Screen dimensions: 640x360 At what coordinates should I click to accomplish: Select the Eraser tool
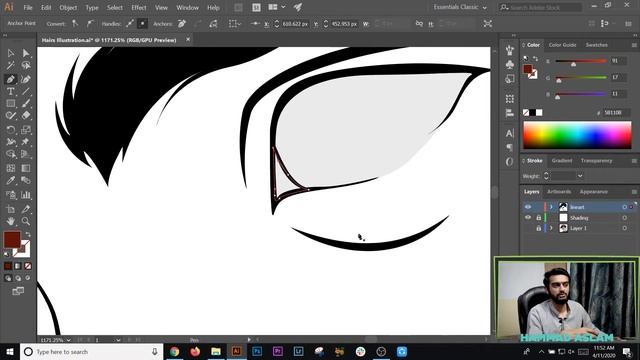point(26,116)
